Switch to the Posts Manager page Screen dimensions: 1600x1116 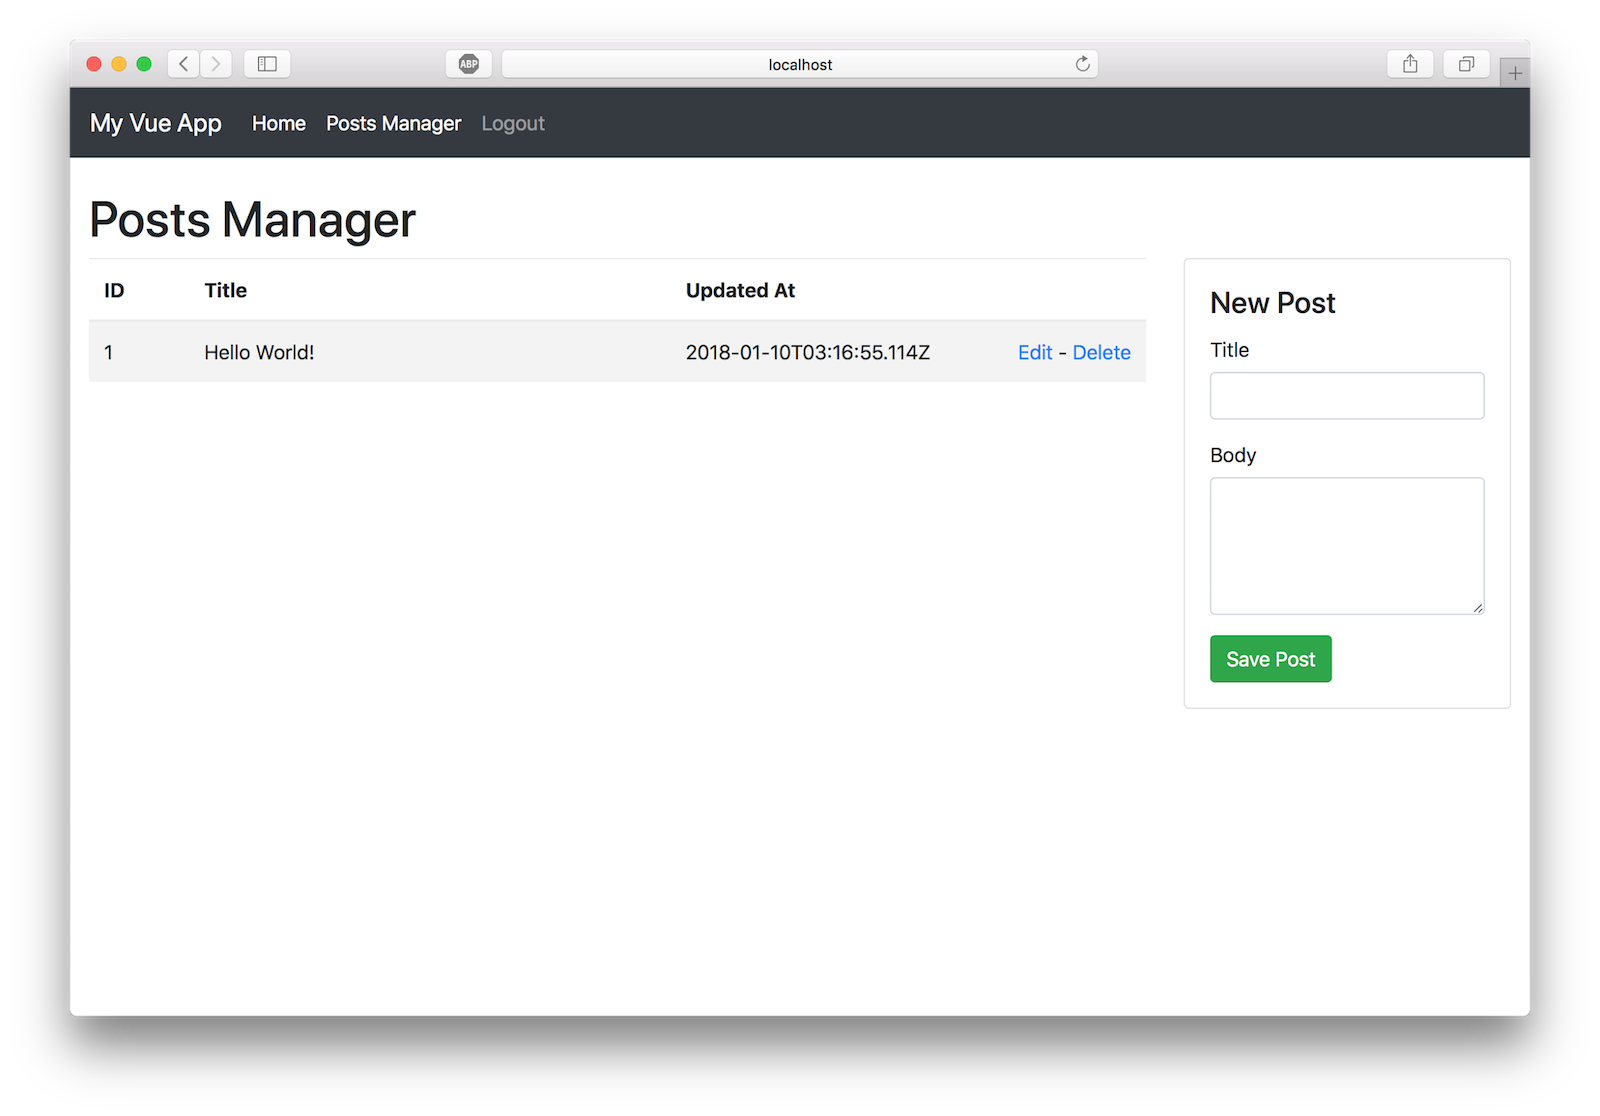[x=393, y=123]
